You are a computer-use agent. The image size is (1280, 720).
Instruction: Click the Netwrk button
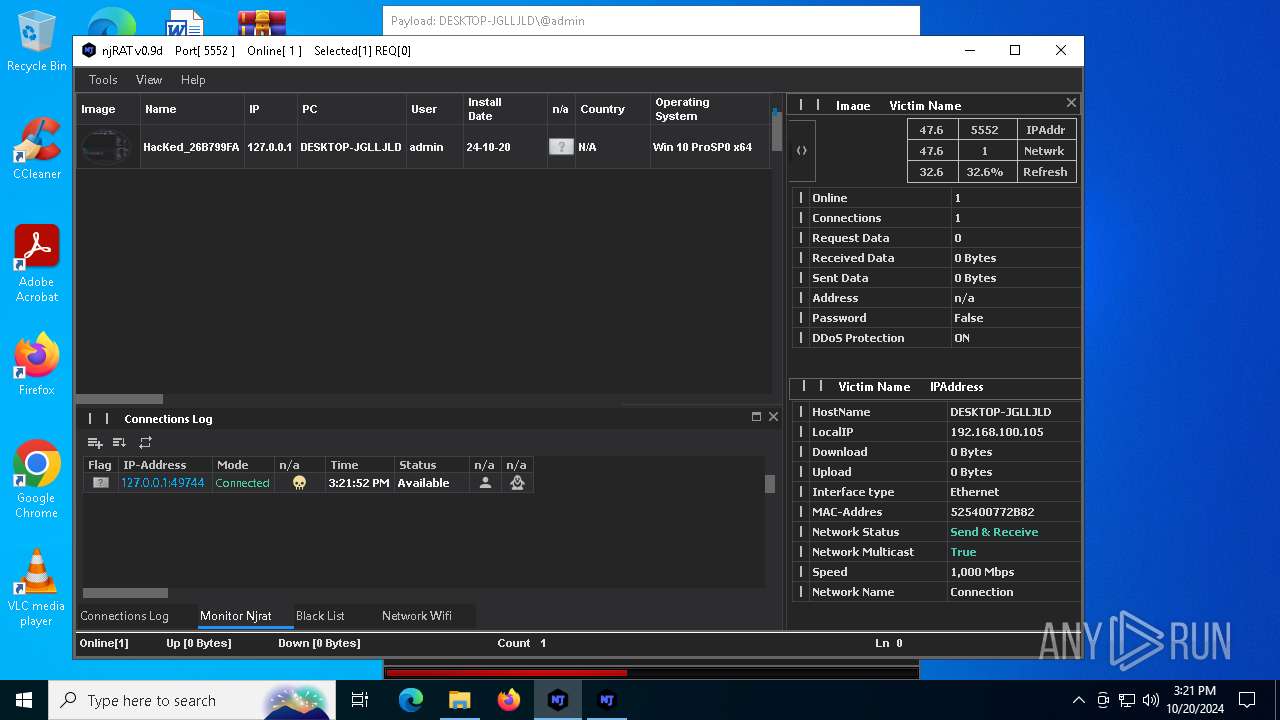point(1046,151)
